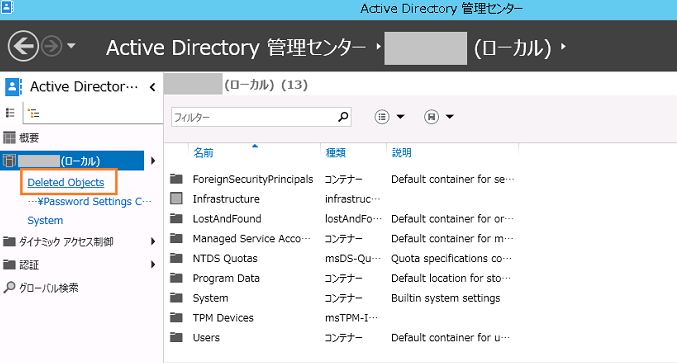The width and height of the screenshot is (677, 363).
Task: Open breadcrumb arrow after Active Directory 管理センター
Action: [378, 47]
